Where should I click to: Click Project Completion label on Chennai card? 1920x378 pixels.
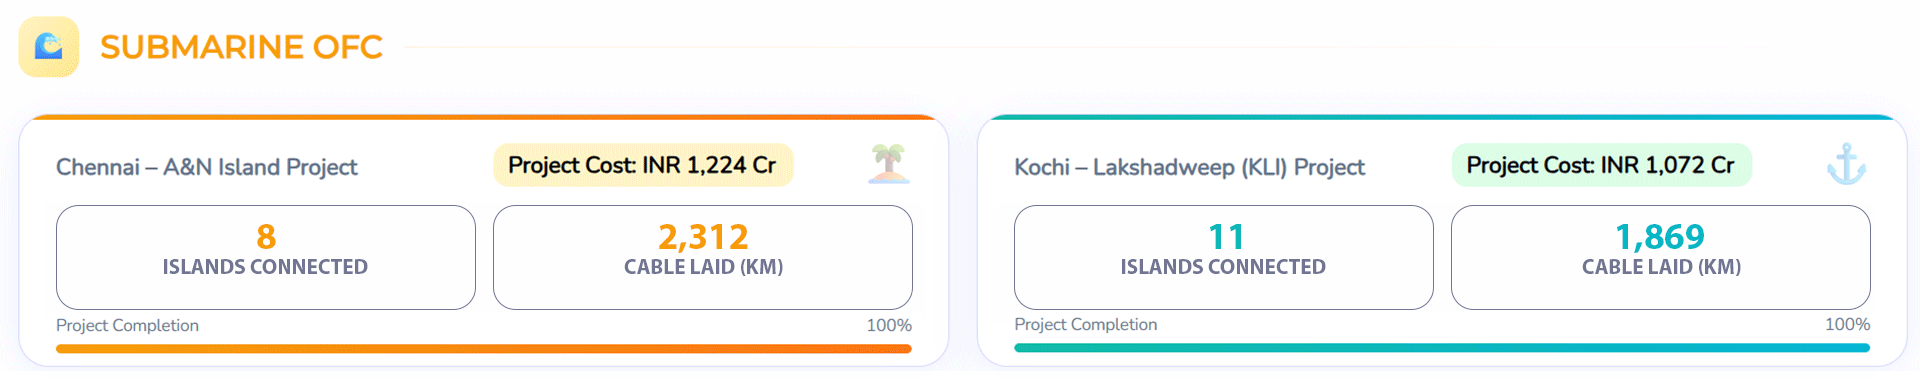point(127,325)
